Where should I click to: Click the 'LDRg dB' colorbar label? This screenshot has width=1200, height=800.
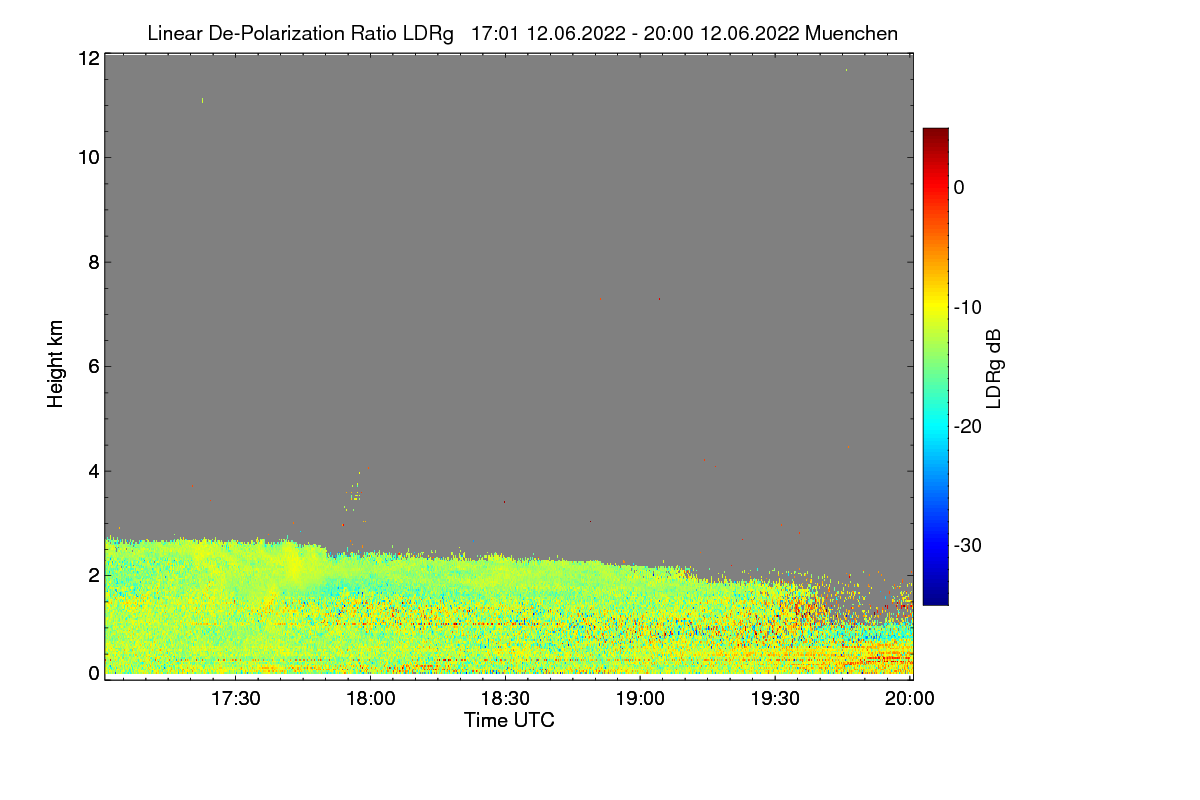click(x=994, y=368)
